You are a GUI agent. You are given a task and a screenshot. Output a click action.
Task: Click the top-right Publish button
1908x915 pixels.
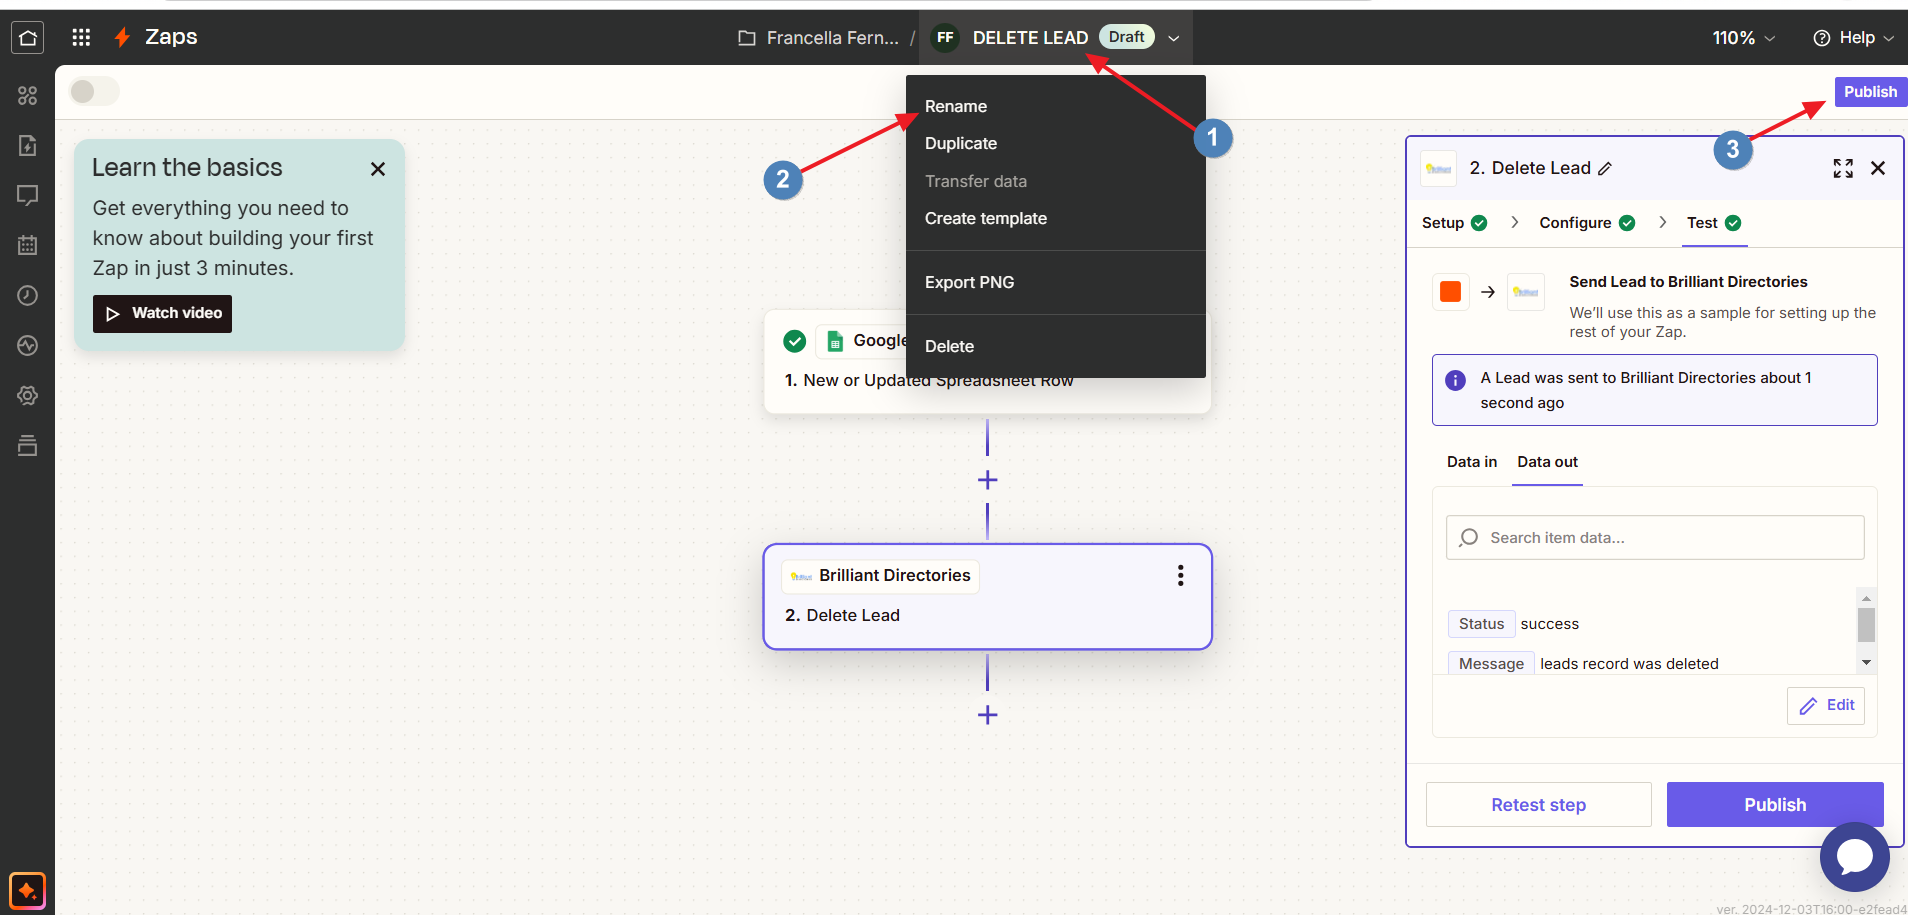click(x=1870, y=91)
